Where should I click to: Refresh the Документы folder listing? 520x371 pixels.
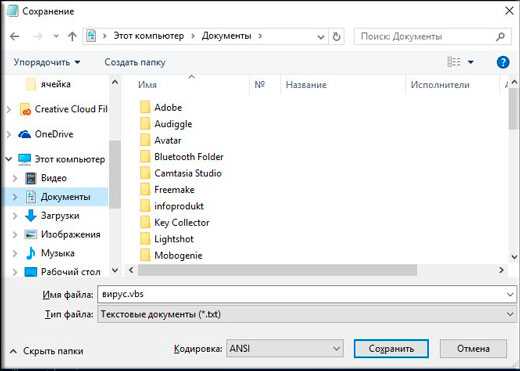coord(337,36)
